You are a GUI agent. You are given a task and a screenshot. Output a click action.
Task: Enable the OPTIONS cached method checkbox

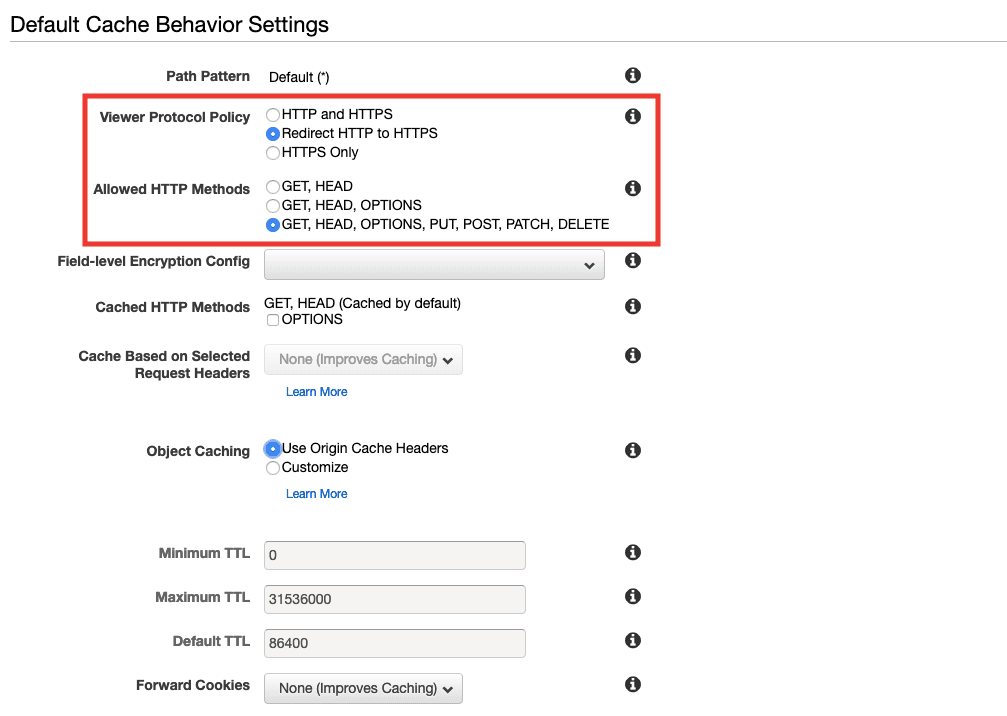coord(273,320)
